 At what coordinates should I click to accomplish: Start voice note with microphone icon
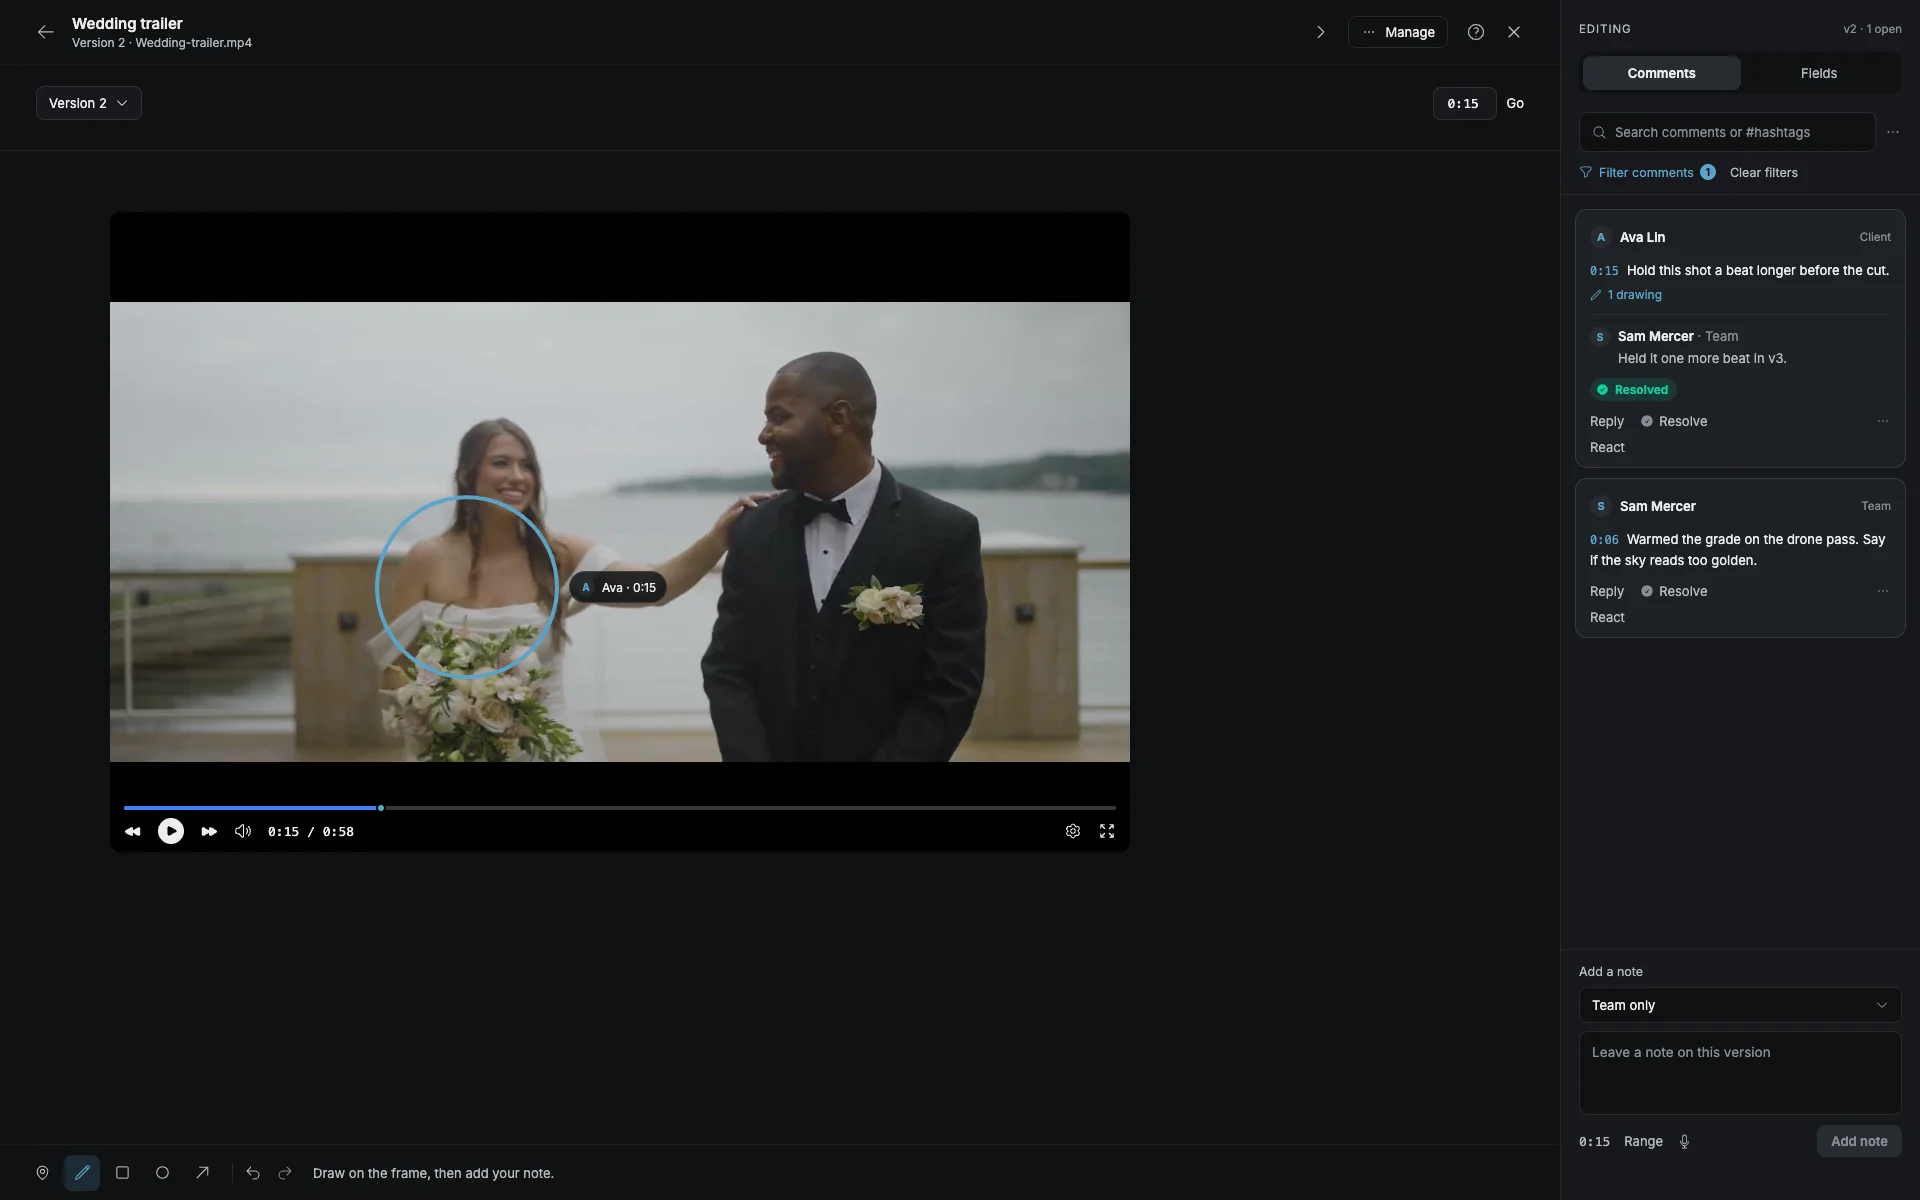pos(1684,1141)
